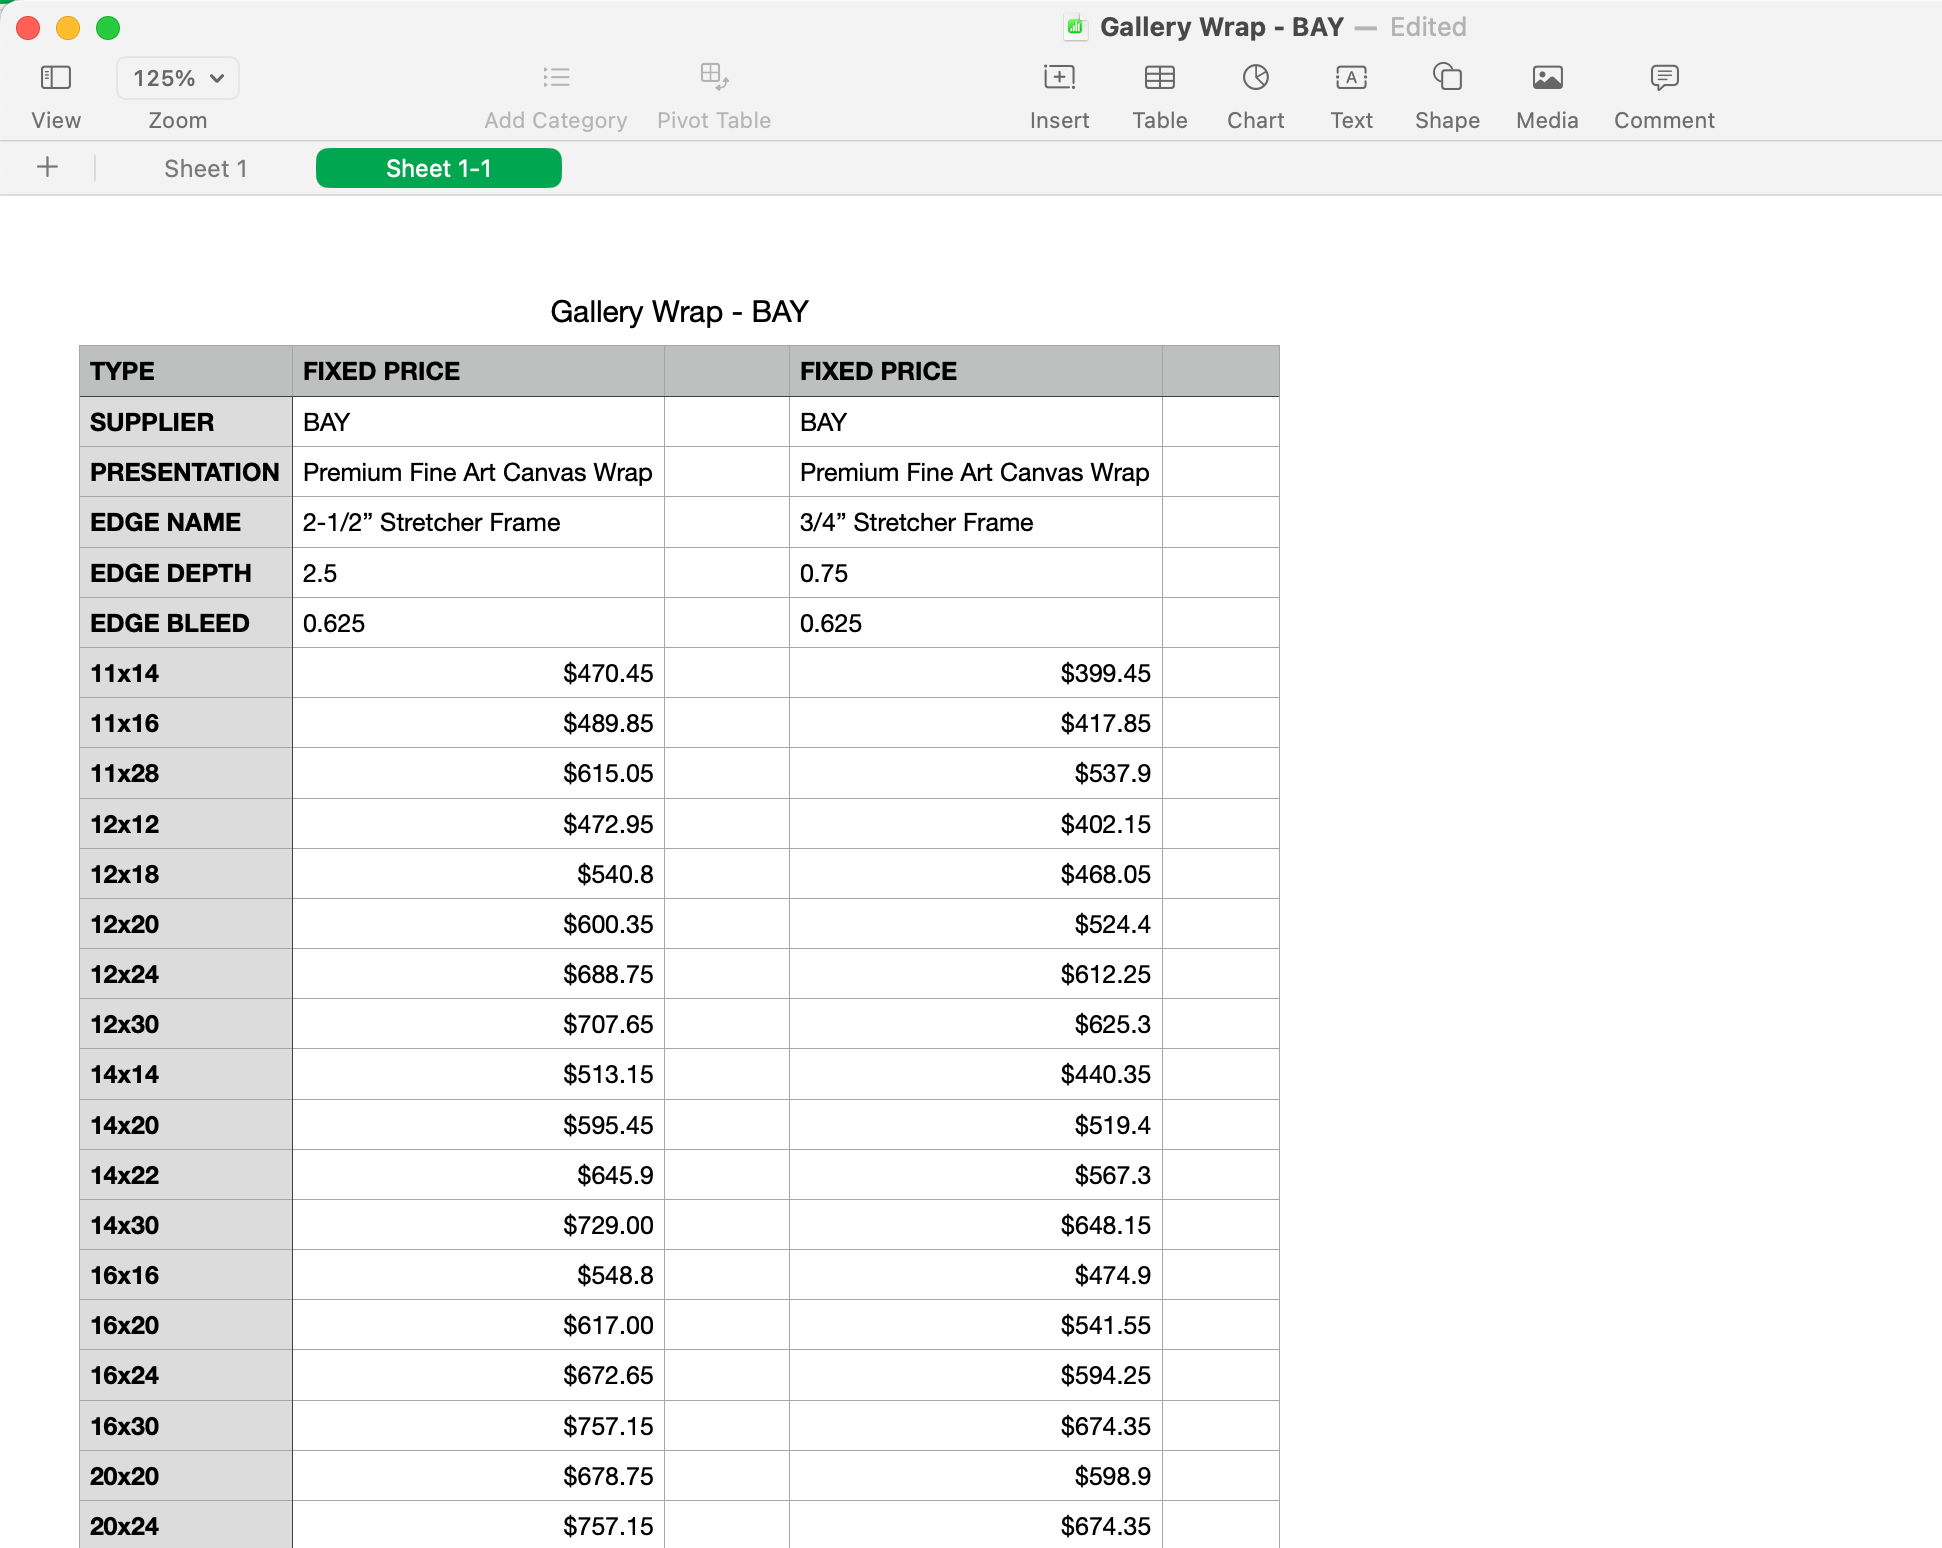Screen dimensions: 1942x1548
Task: Select the 3/4” Stretcher Frame cell
Action: point(975,522)
